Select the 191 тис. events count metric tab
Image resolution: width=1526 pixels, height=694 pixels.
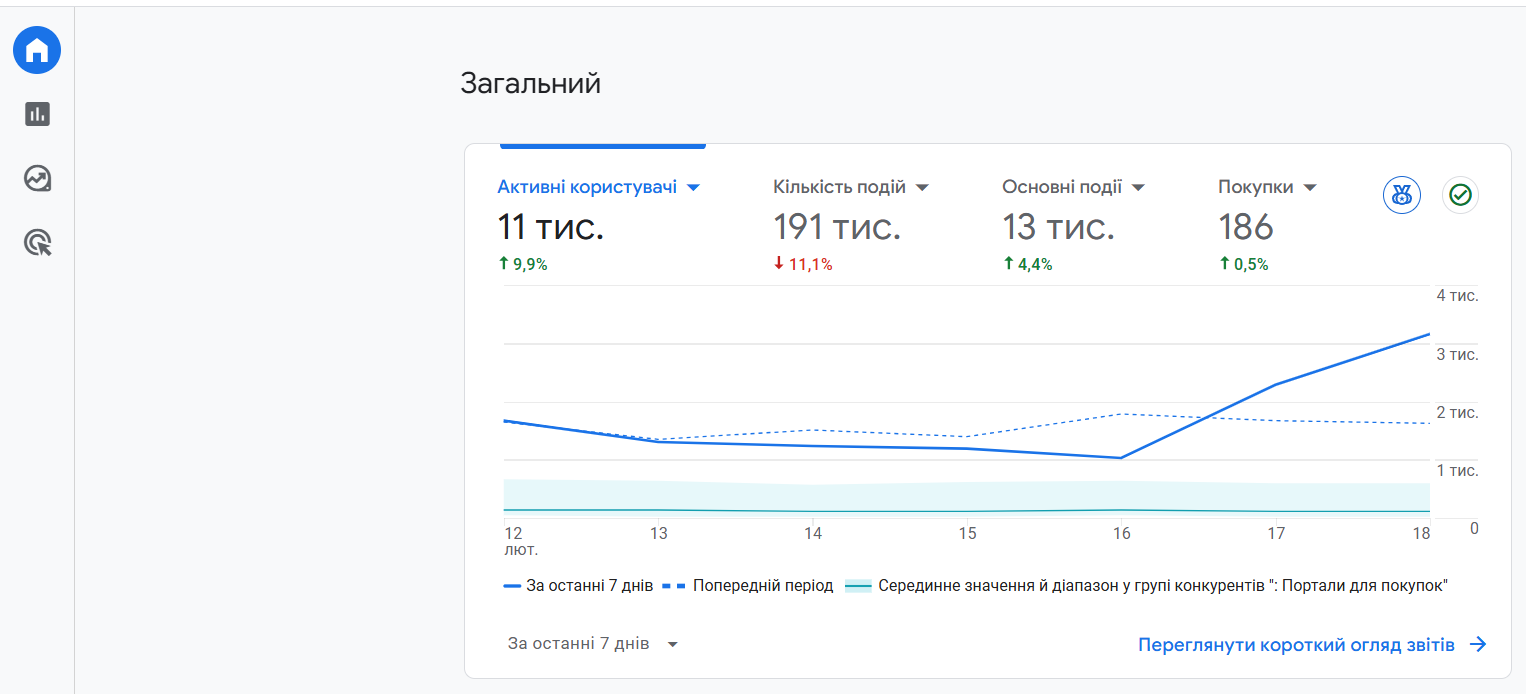point(837,227)
